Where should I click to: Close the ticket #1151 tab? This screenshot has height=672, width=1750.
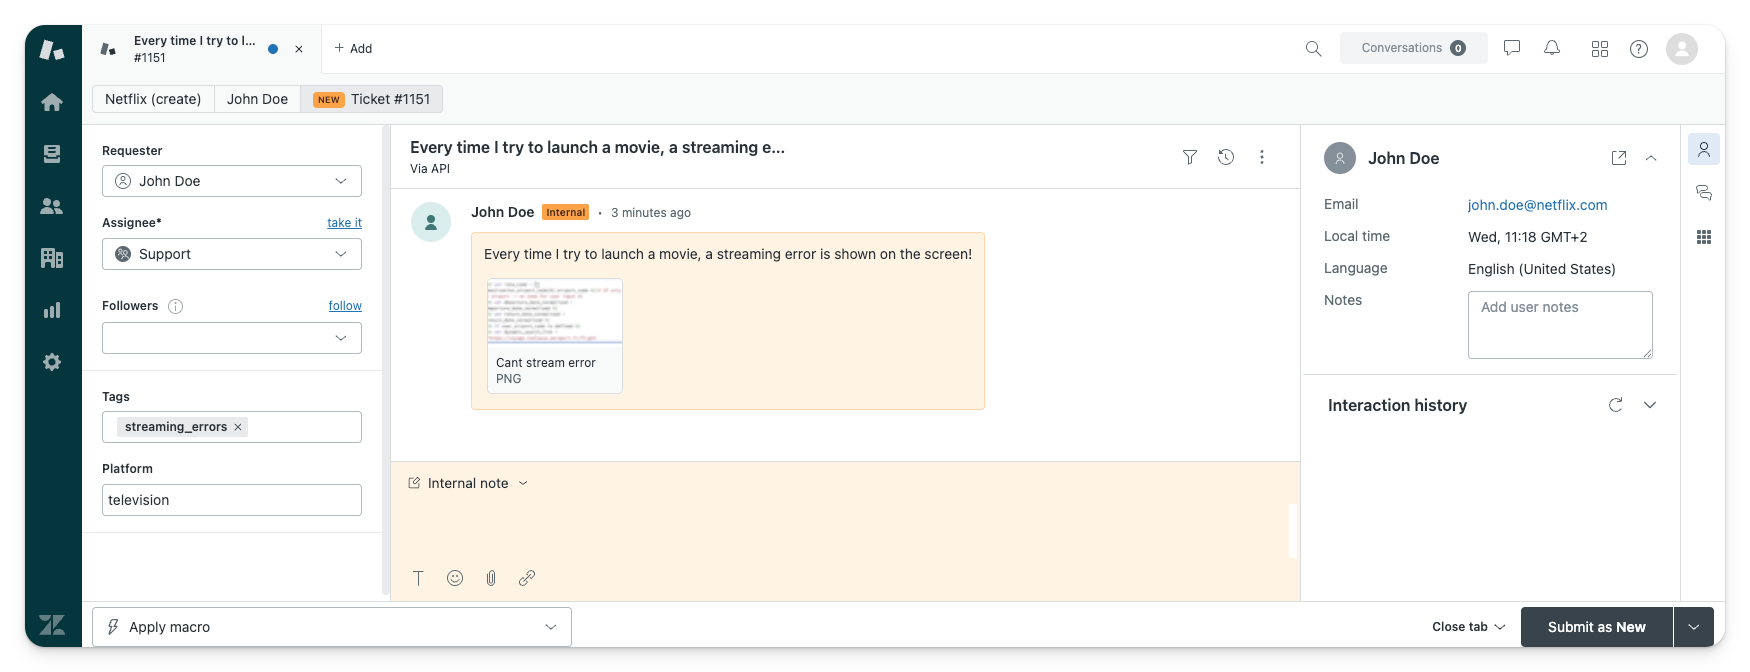click(x=299, y=49)
